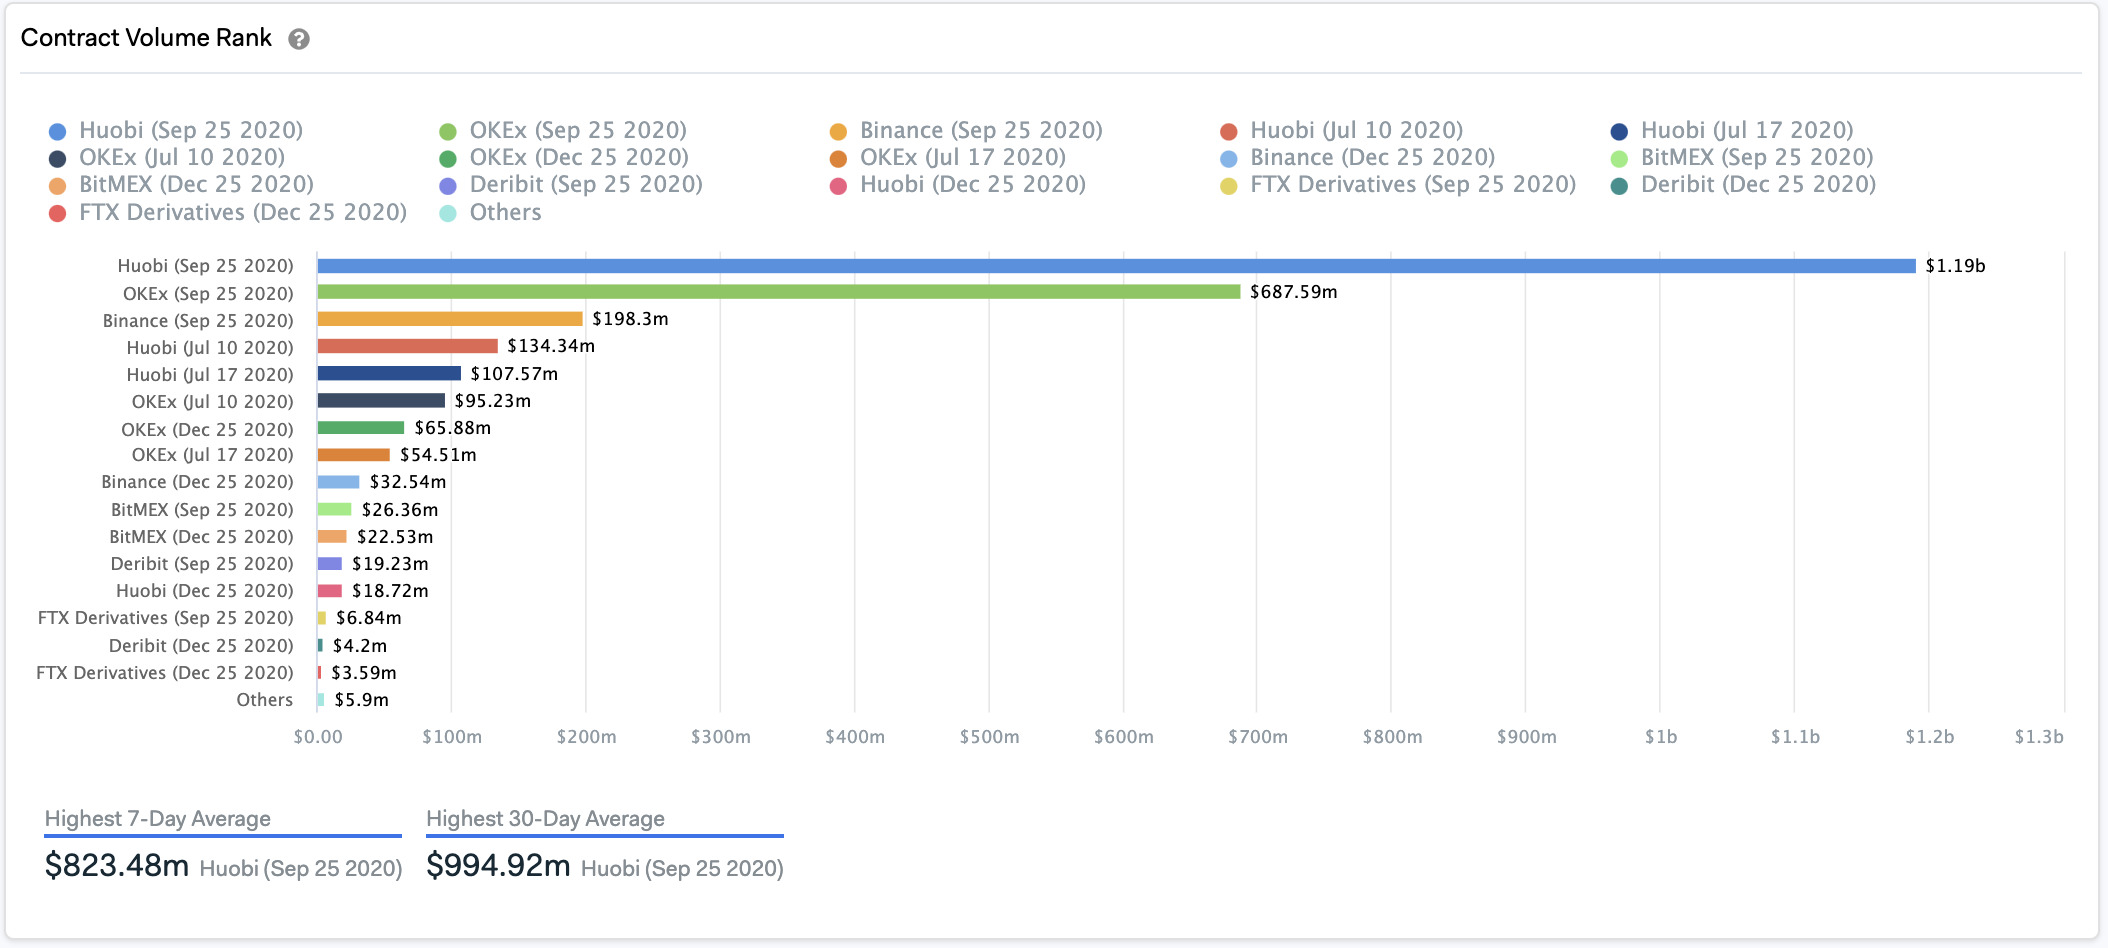2108x948 pixels.
Task: Click the $95.23m value label
Action: pyautogui.click(x=492, y=400)
